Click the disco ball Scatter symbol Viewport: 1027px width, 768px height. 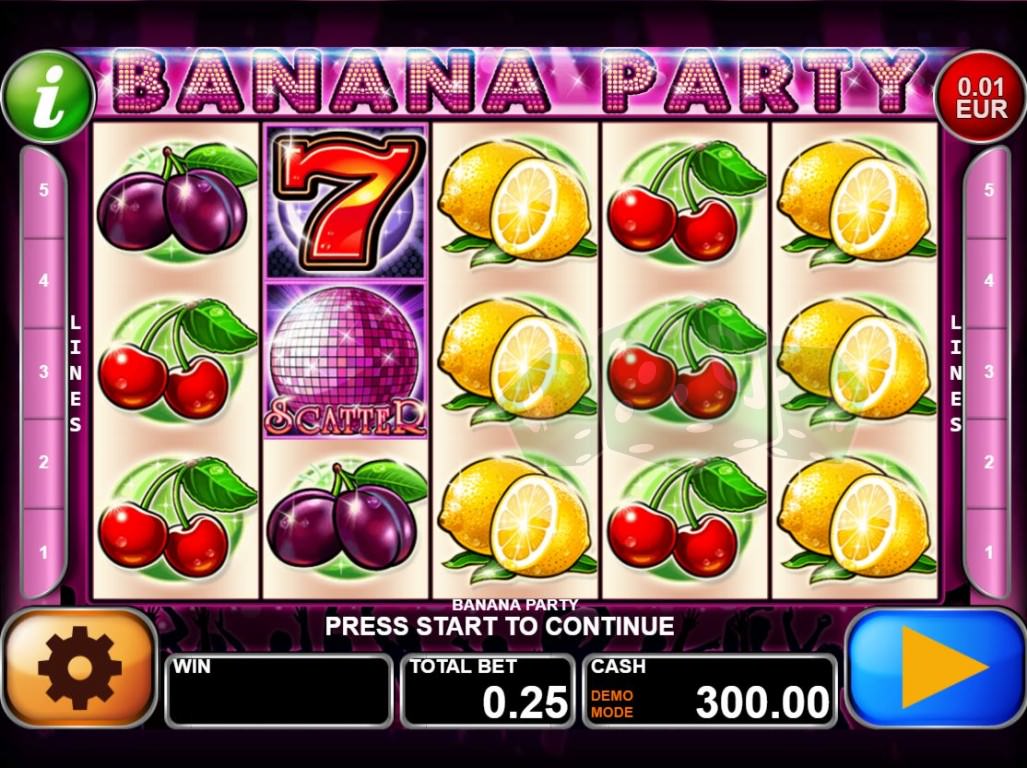345,360
